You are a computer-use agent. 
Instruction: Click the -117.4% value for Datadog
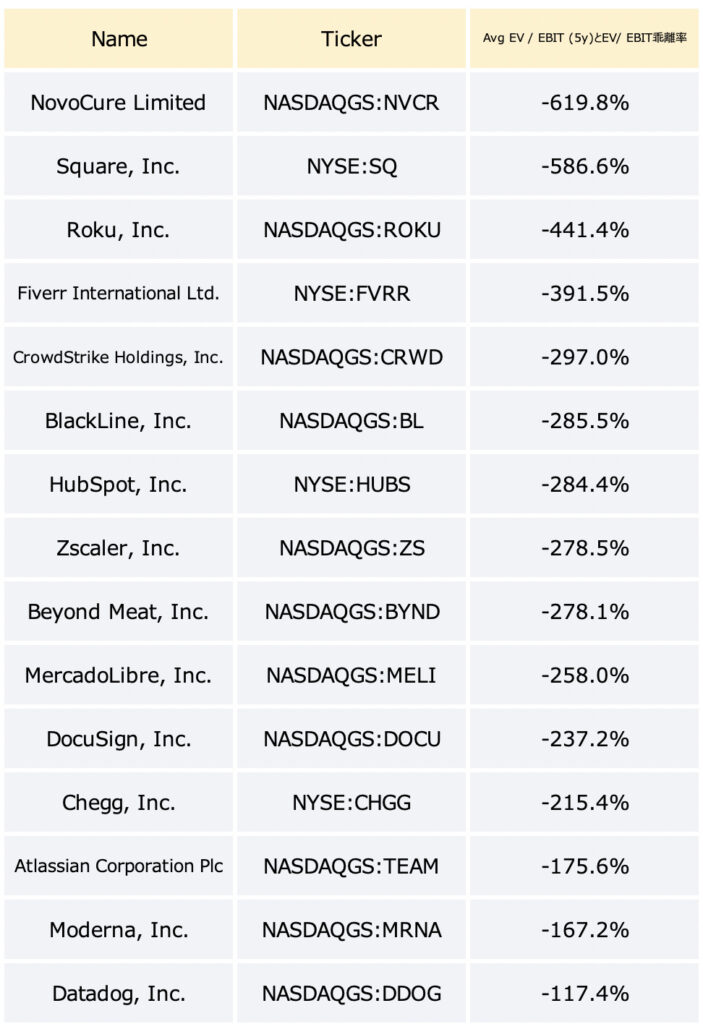(x=584, y=993)
